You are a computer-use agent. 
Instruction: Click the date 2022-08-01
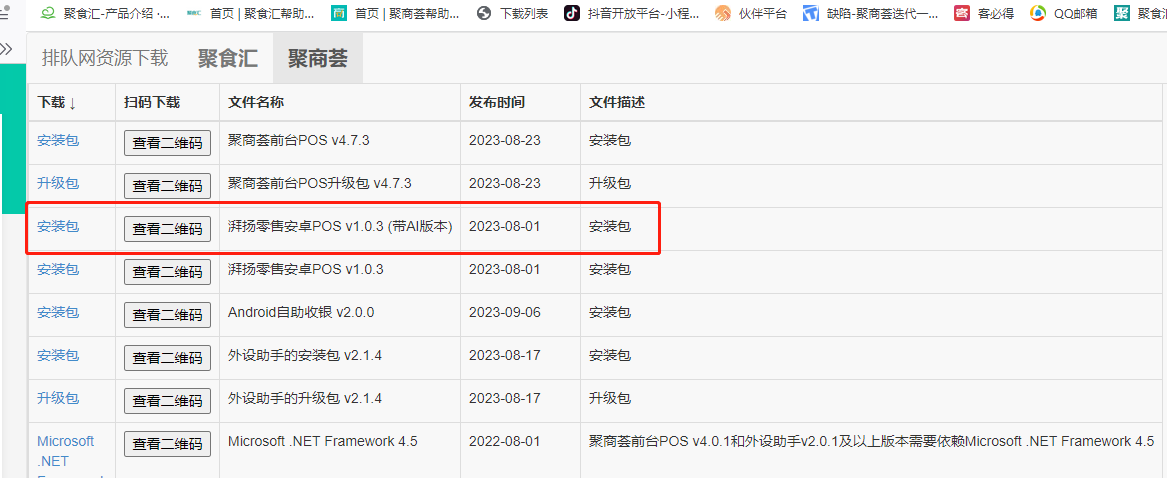point(505,442)
